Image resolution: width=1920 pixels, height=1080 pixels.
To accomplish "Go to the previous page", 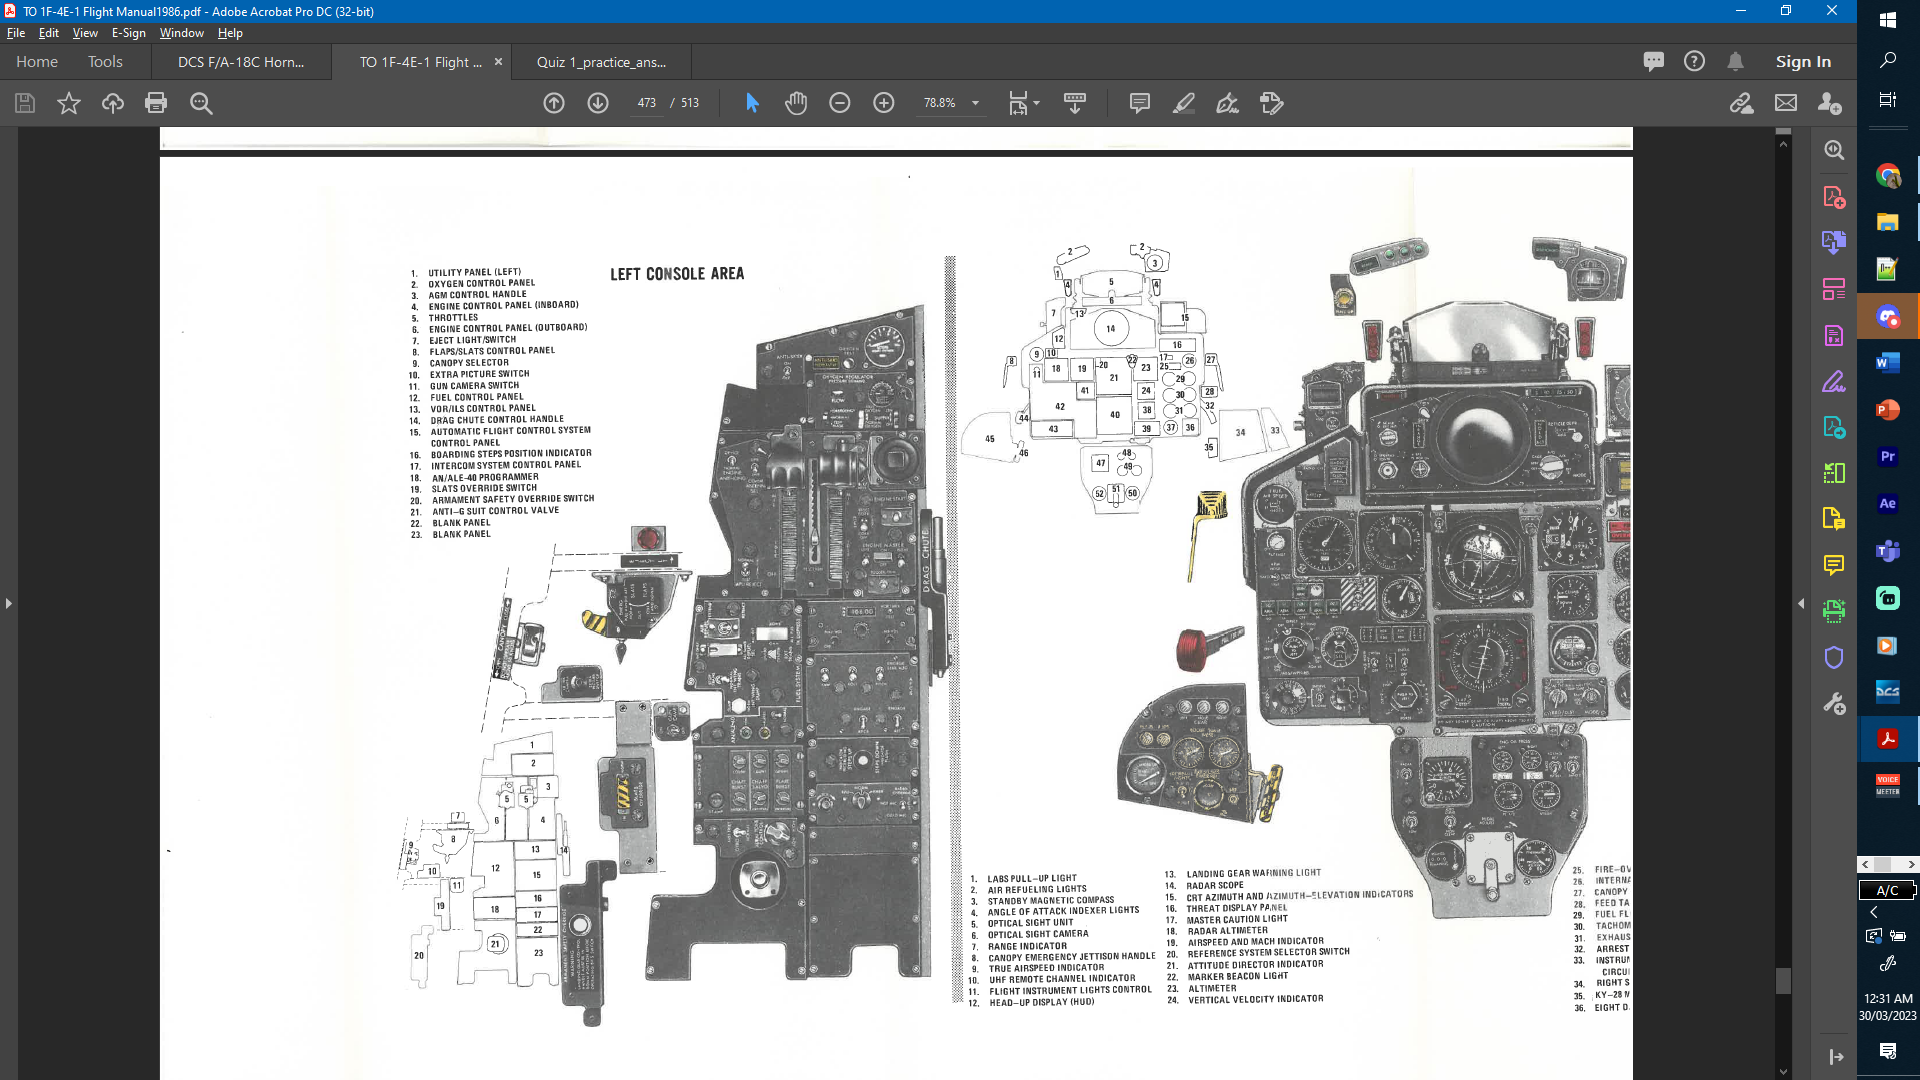I will (x=554, y=103).
